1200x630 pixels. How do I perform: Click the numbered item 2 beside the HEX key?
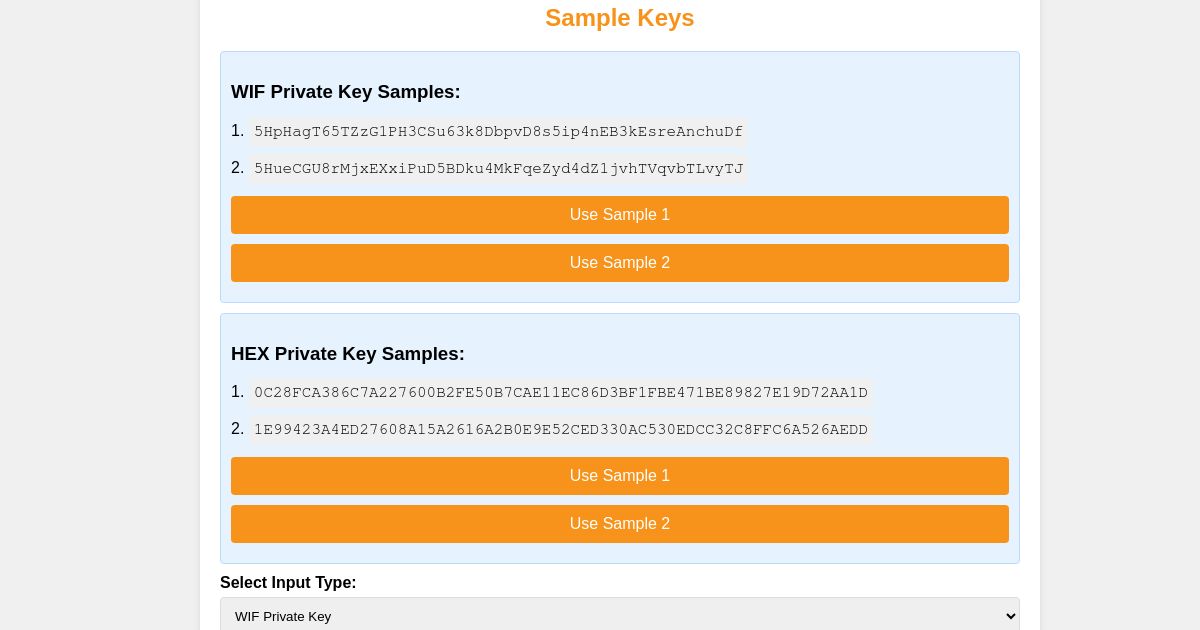pyautogui.click(x=238, y=429)
